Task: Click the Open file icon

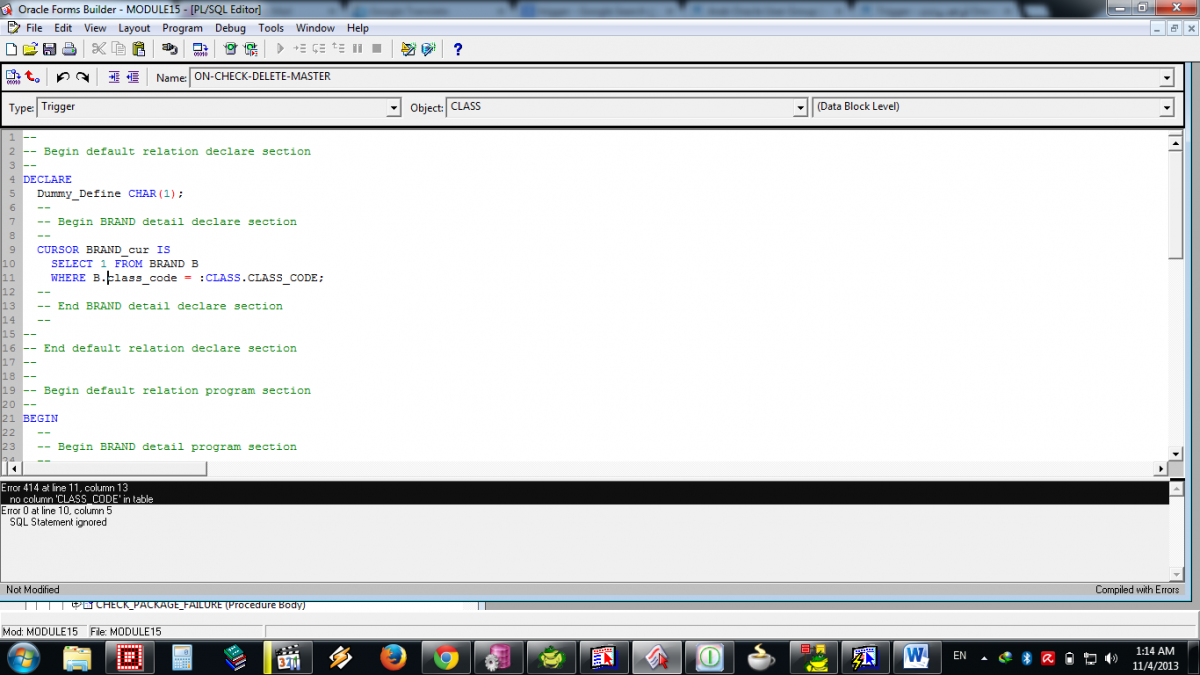Action: (29, 48)
